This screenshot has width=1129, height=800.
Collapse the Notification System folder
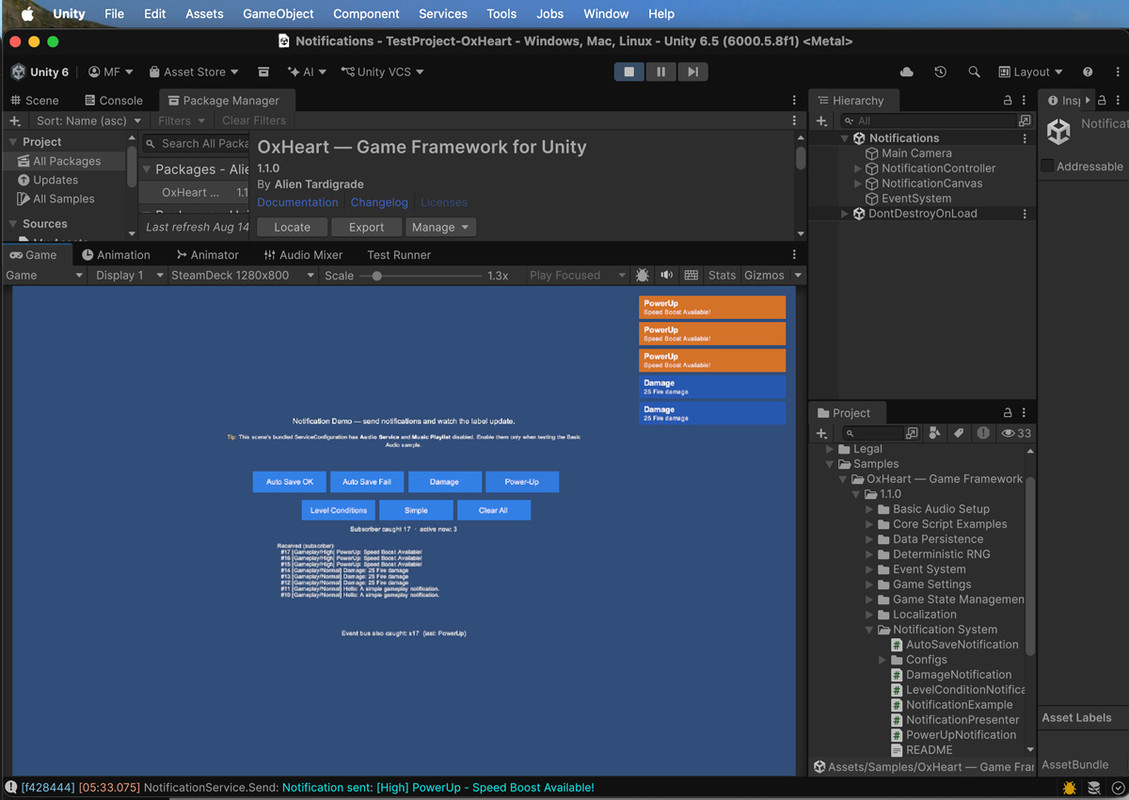(x=869, y=630)
